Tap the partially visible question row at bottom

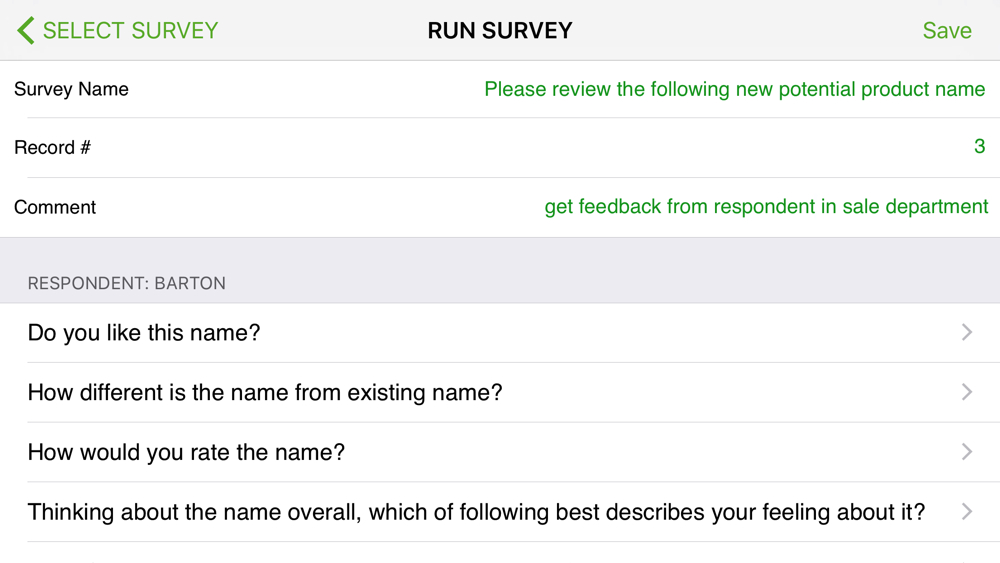click(x=500, y=553)
